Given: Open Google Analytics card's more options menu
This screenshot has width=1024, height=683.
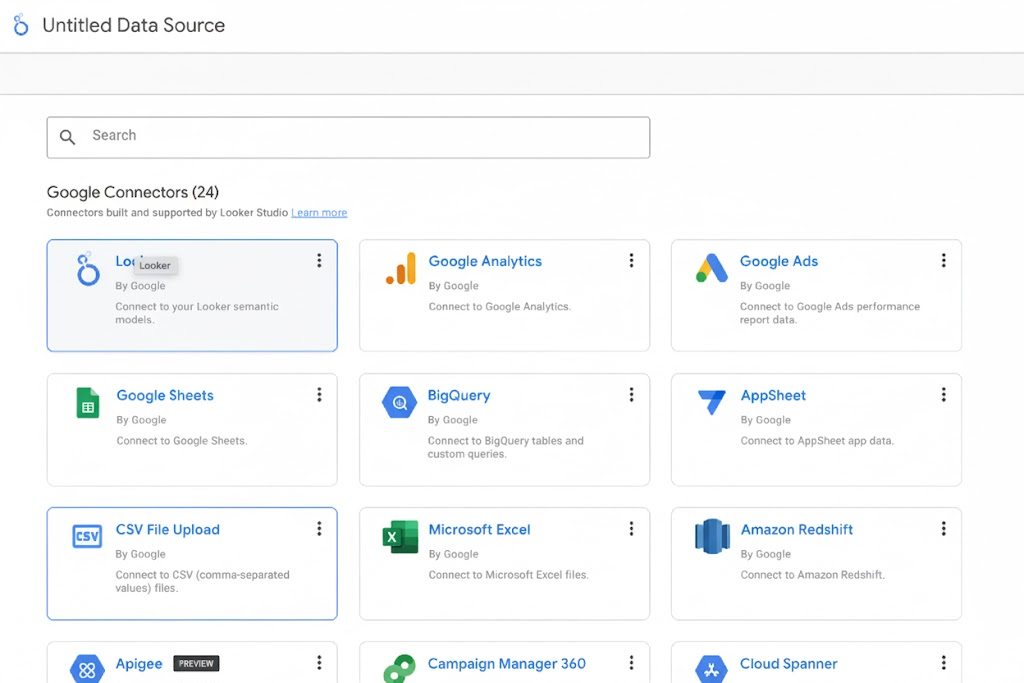Looking at the screenshot, I should (x=632, y=261).
